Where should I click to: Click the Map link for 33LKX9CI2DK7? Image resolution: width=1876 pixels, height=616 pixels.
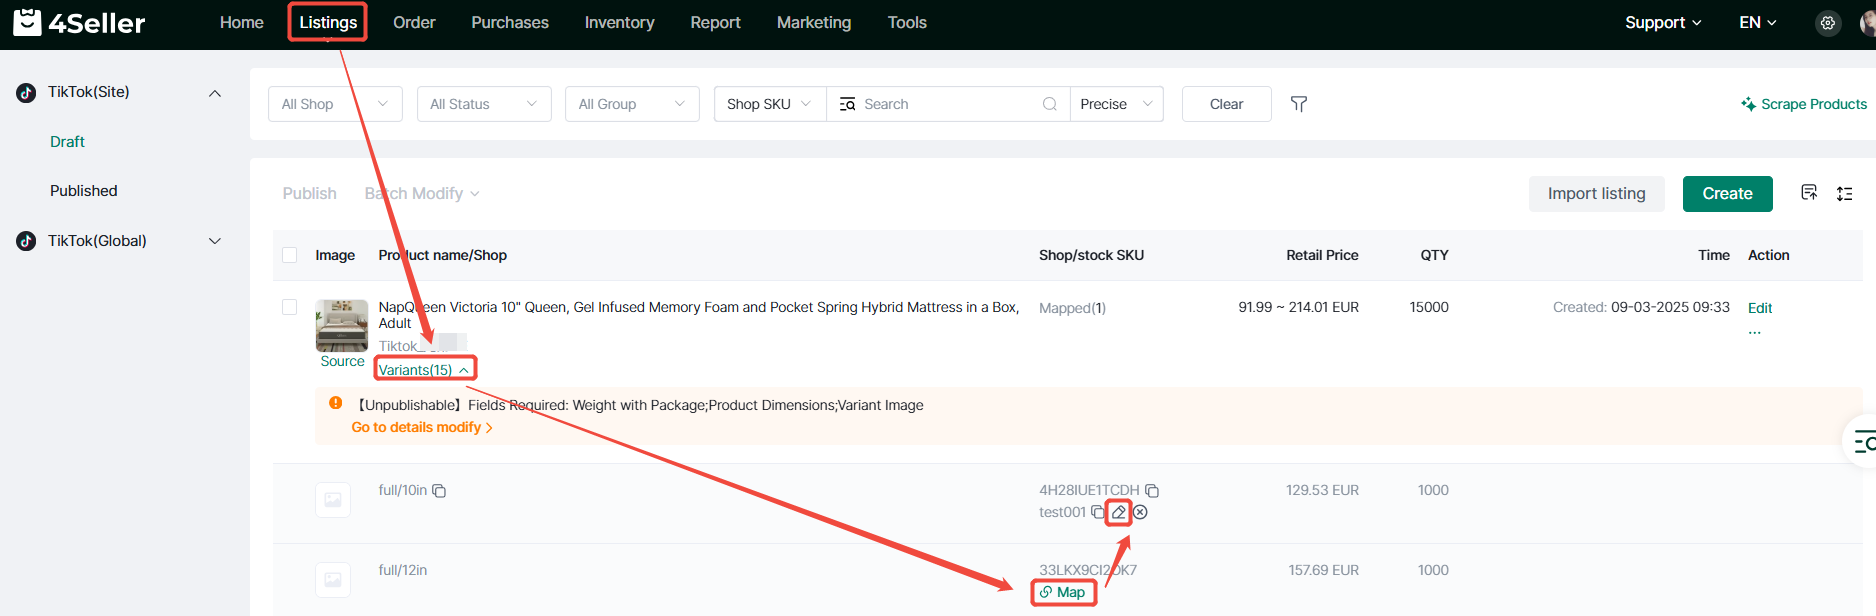[x=1063, y=592]
